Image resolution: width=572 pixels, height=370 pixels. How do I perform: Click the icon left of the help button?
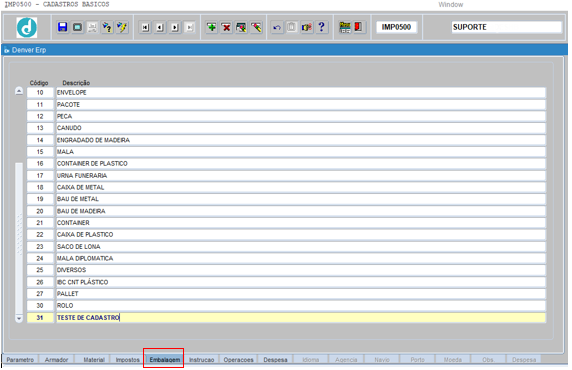[306, 27]
